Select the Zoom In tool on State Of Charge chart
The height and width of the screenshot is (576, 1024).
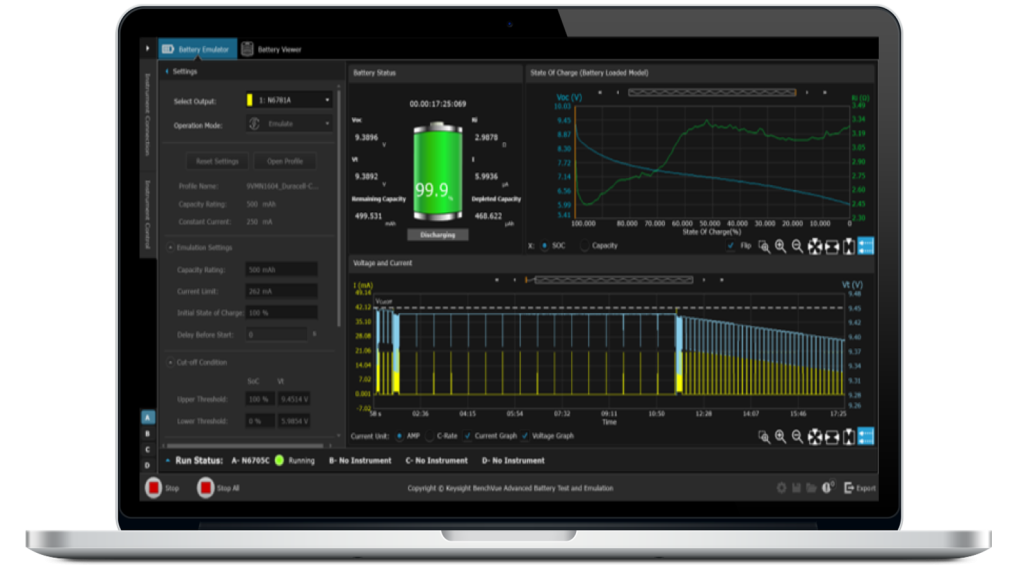782,244
